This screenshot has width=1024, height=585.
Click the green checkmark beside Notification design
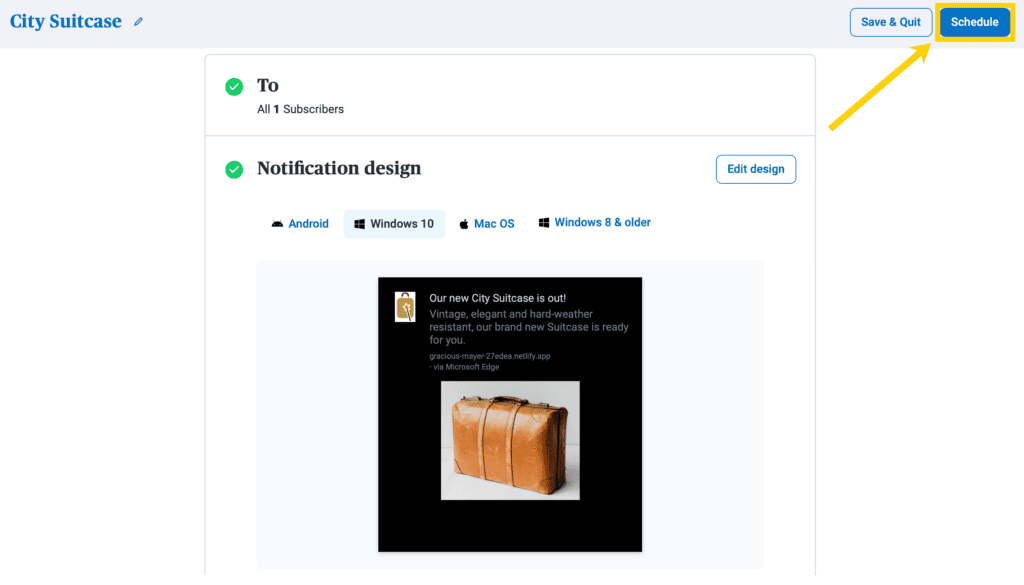[x=234, y=170]
